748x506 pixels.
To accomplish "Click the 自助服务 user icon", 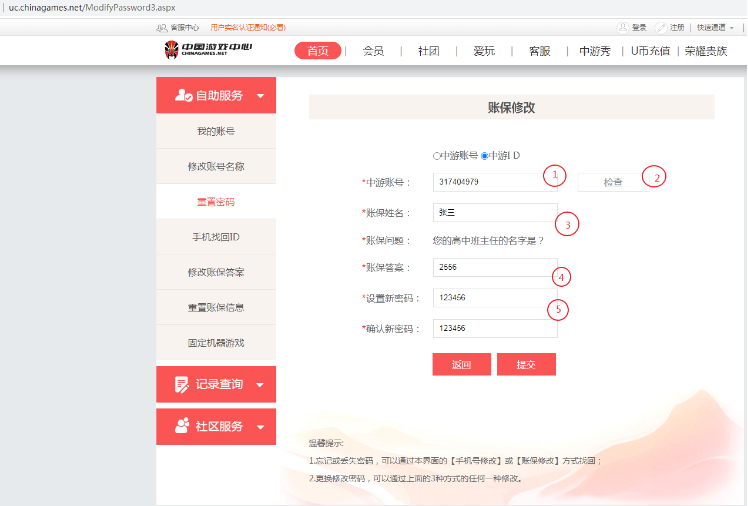I will point(183,96).
